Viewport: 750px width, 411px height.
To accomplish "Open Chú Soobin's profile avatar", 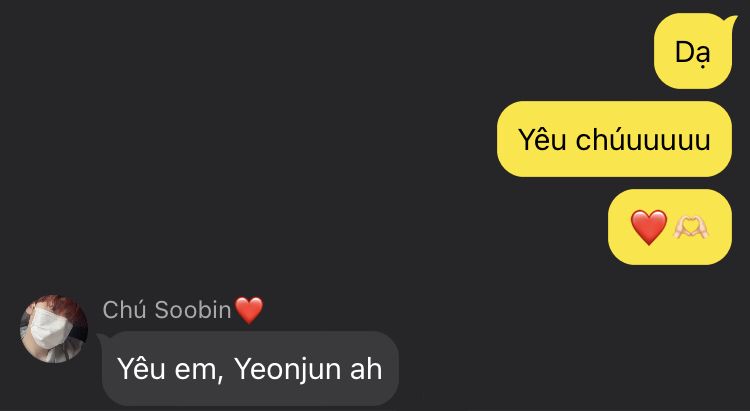I will coord(54,329).
